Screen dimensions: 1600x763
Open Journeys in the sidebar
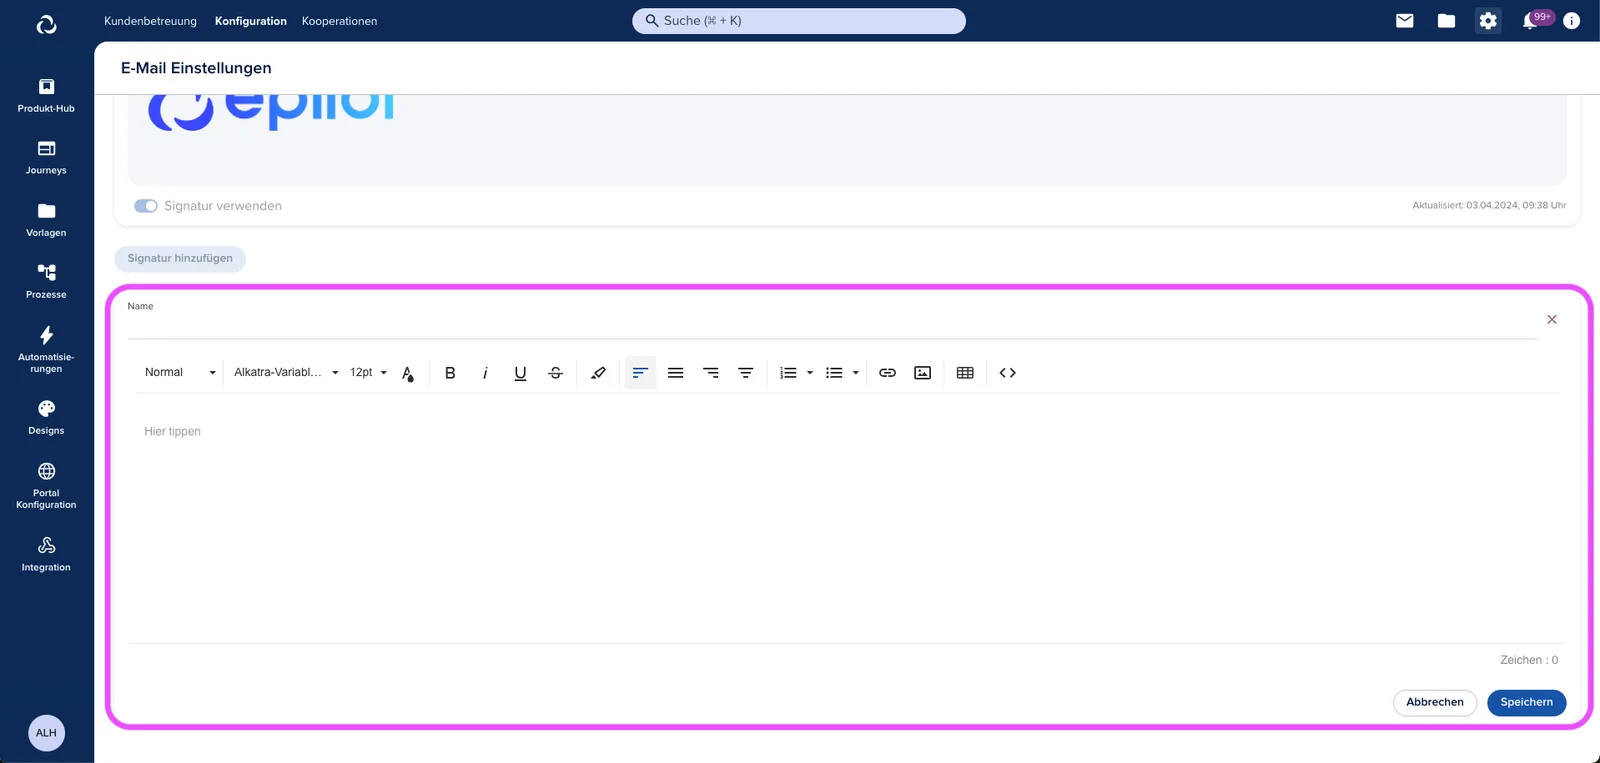pyautogui.click(x=46, y=158)
